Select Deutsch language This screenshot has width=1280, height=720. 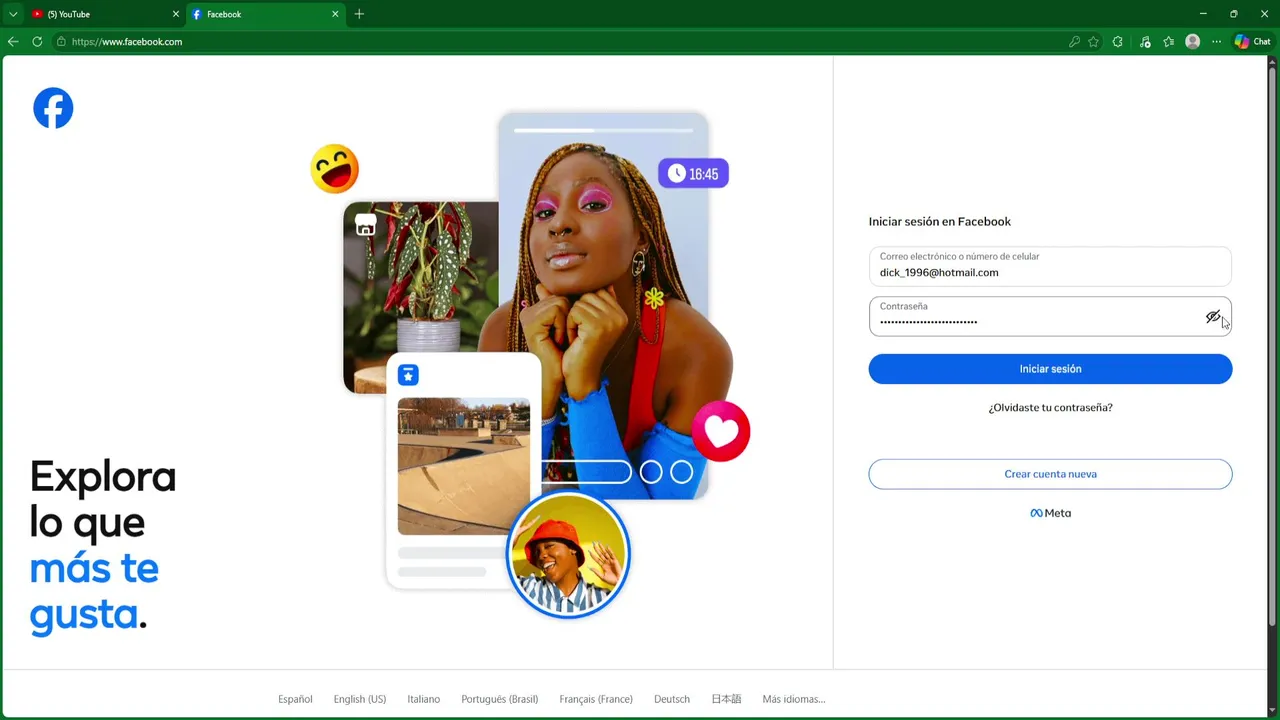coord(672,699)
